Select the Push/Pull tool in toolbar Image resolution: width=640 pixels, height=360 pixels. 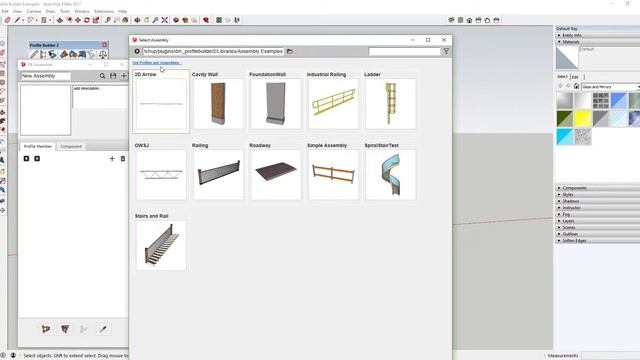(x=60, y=20)
